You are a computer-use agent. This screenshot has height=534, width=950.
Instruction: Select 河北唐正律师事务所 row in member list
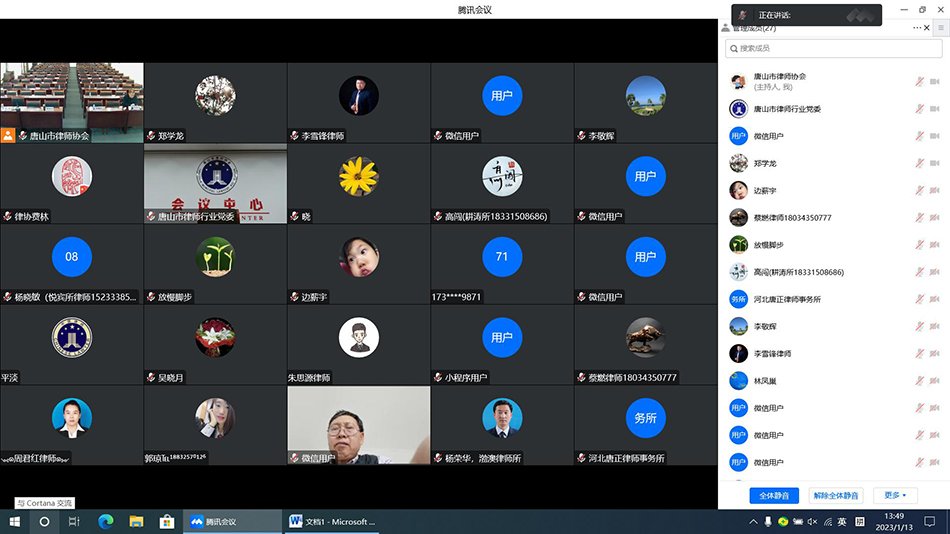click(x=834, y=299)
